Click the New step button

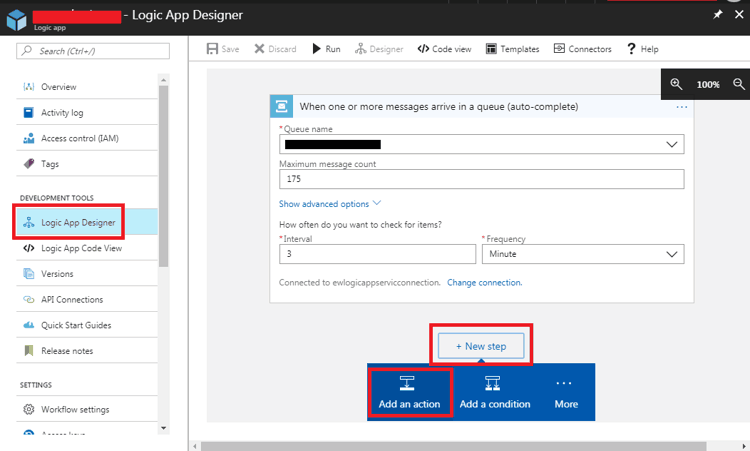(x=481, y=346)
